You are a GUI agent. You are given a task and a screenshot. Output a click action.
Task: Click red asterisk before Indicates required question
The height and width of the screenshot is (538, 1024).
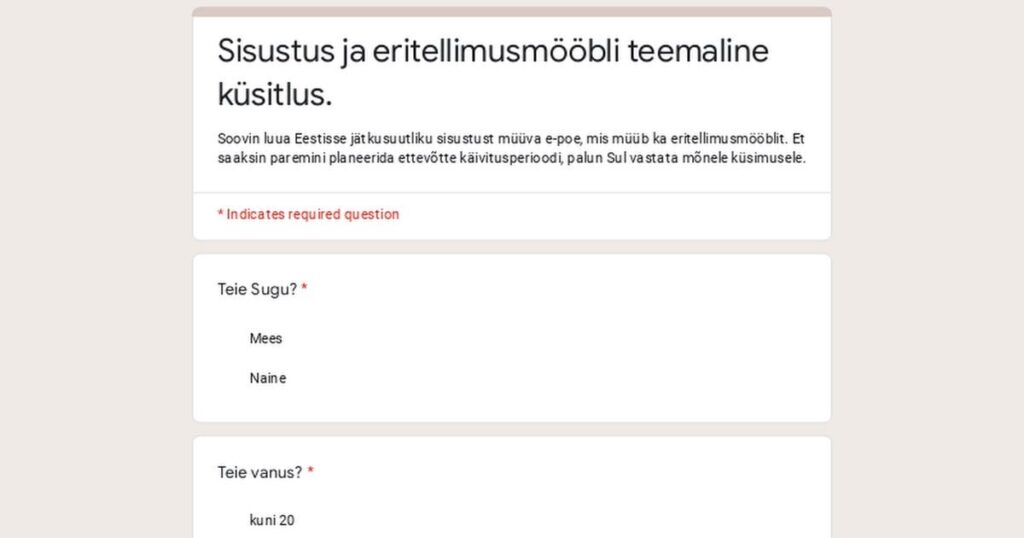[221, 214]
